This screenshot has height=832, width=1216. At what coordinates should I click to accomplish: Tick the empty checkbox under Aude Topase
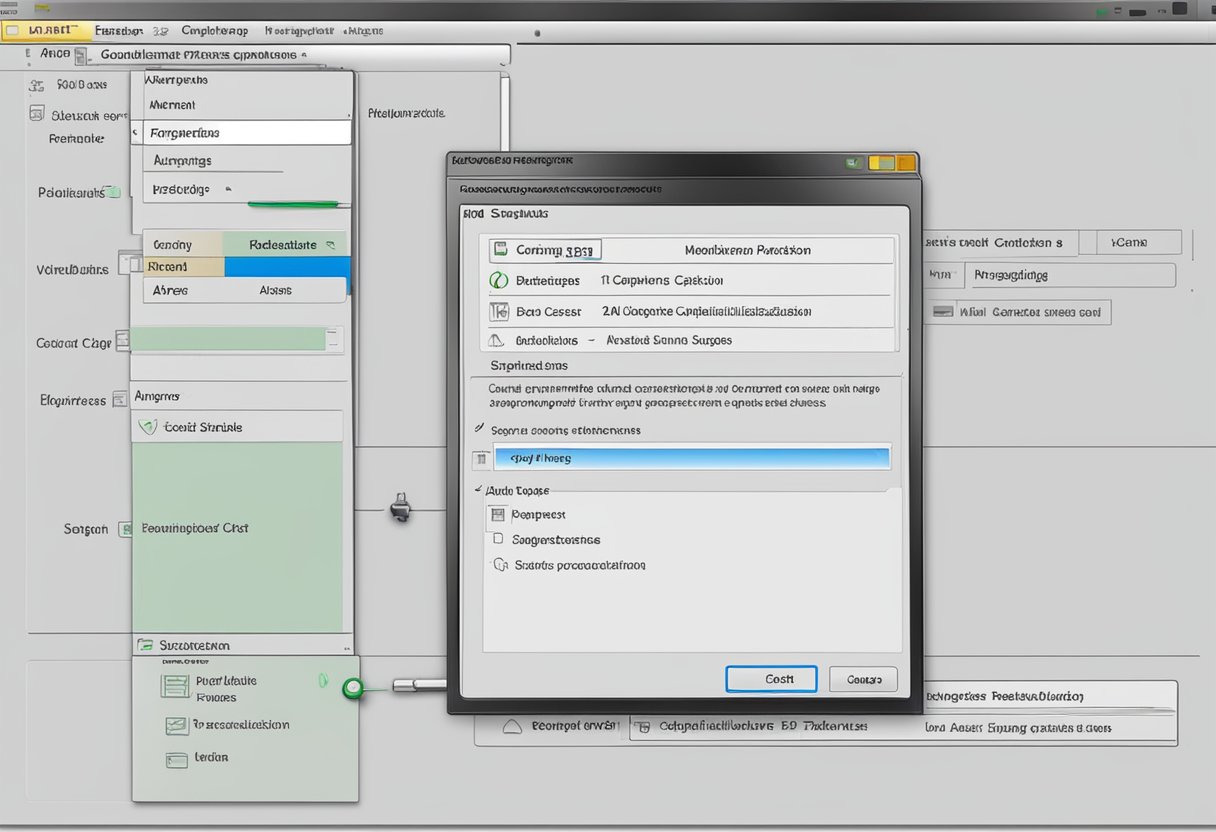pos(498,539)
